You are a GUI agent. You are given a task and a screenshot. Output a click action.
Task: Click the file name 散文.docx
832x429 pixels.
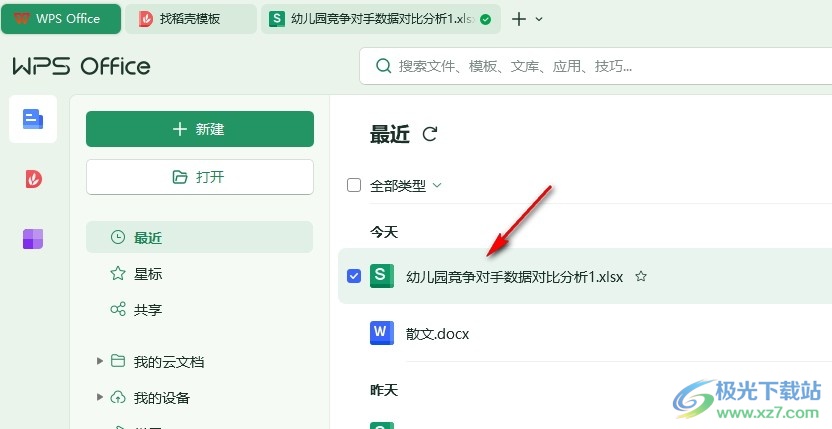coord(438,334)
